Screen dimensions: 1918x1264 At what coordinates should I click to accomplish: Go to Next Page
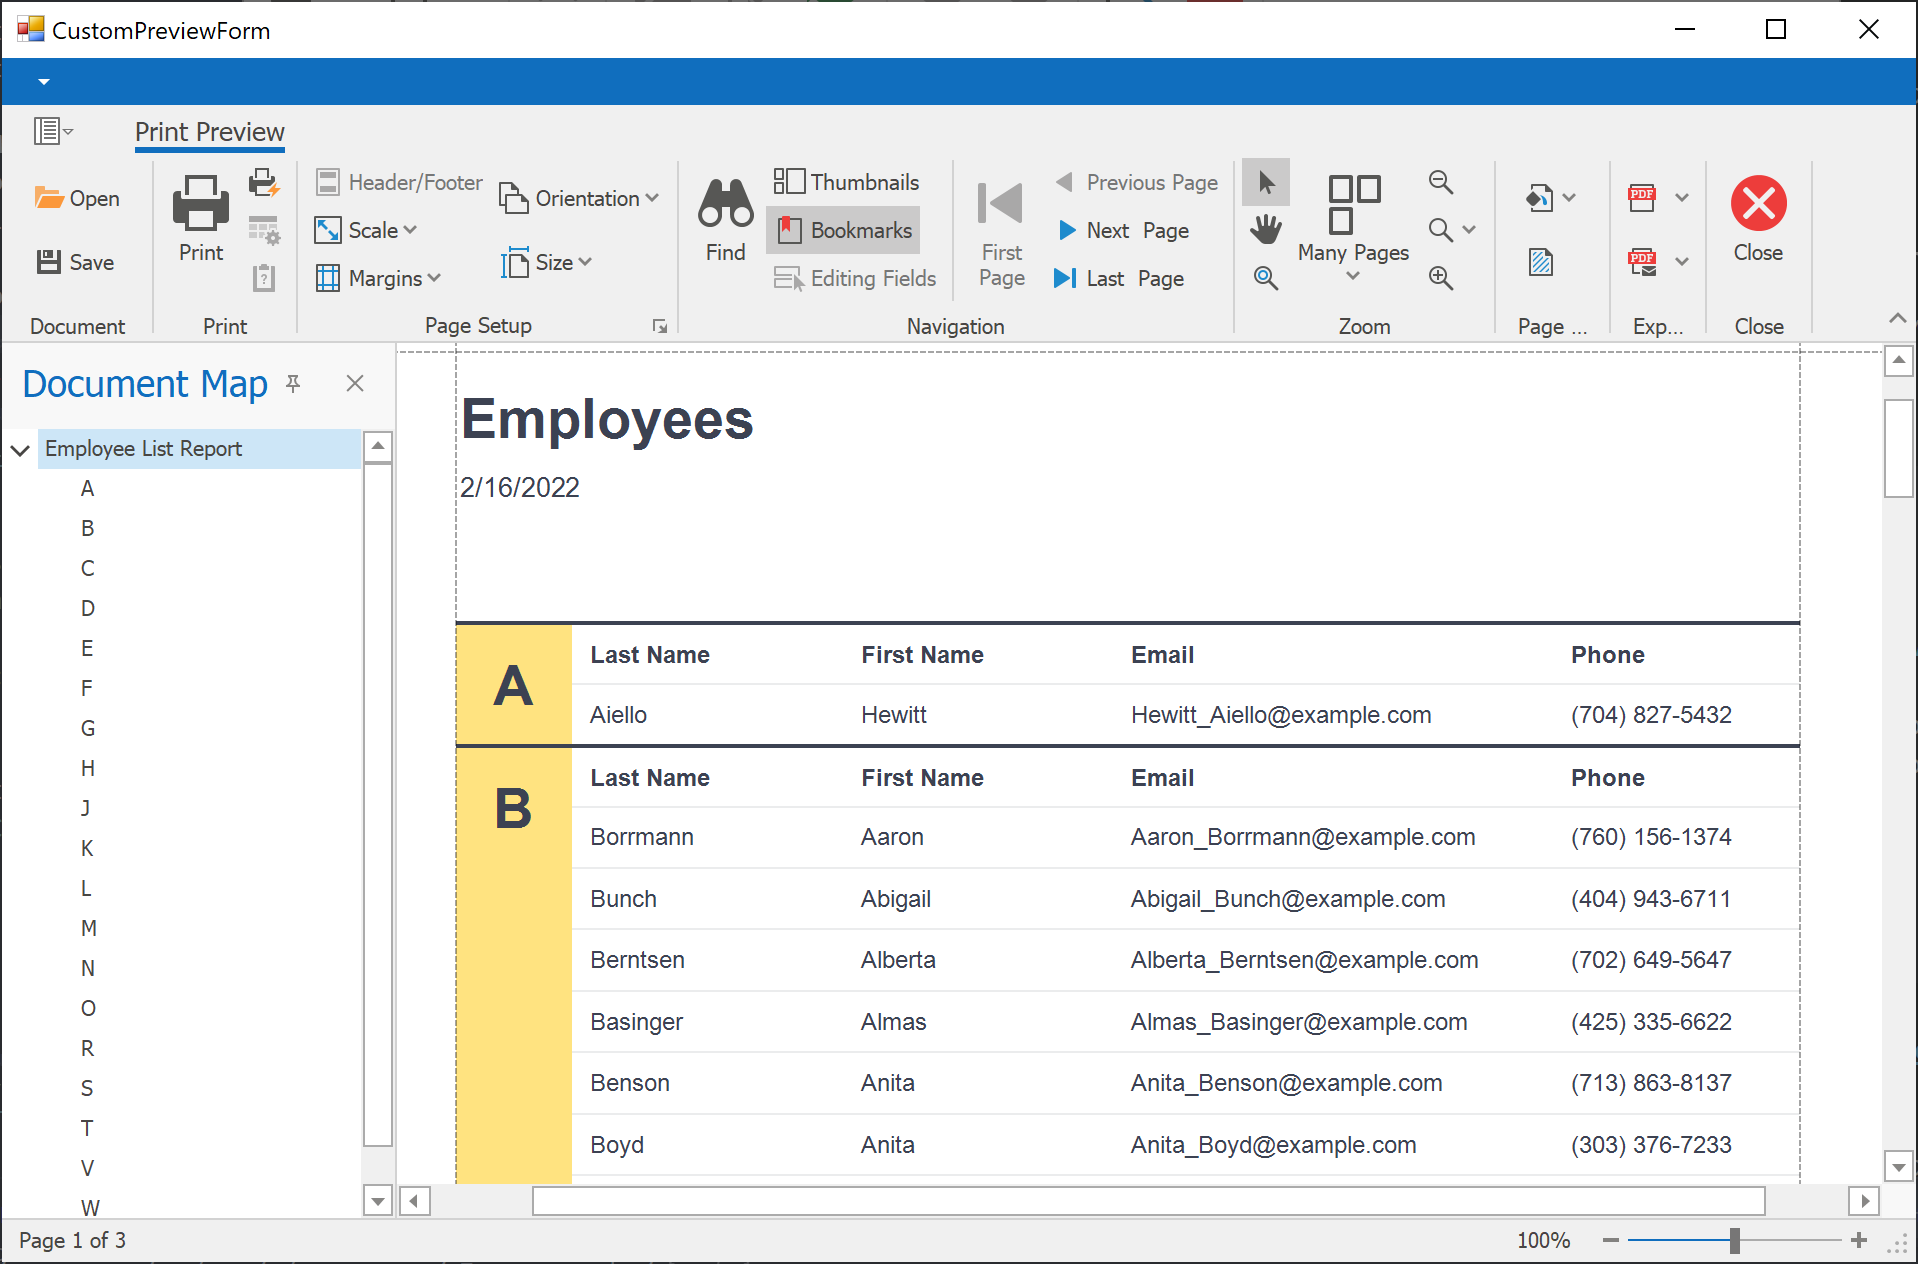[1123, 230]
